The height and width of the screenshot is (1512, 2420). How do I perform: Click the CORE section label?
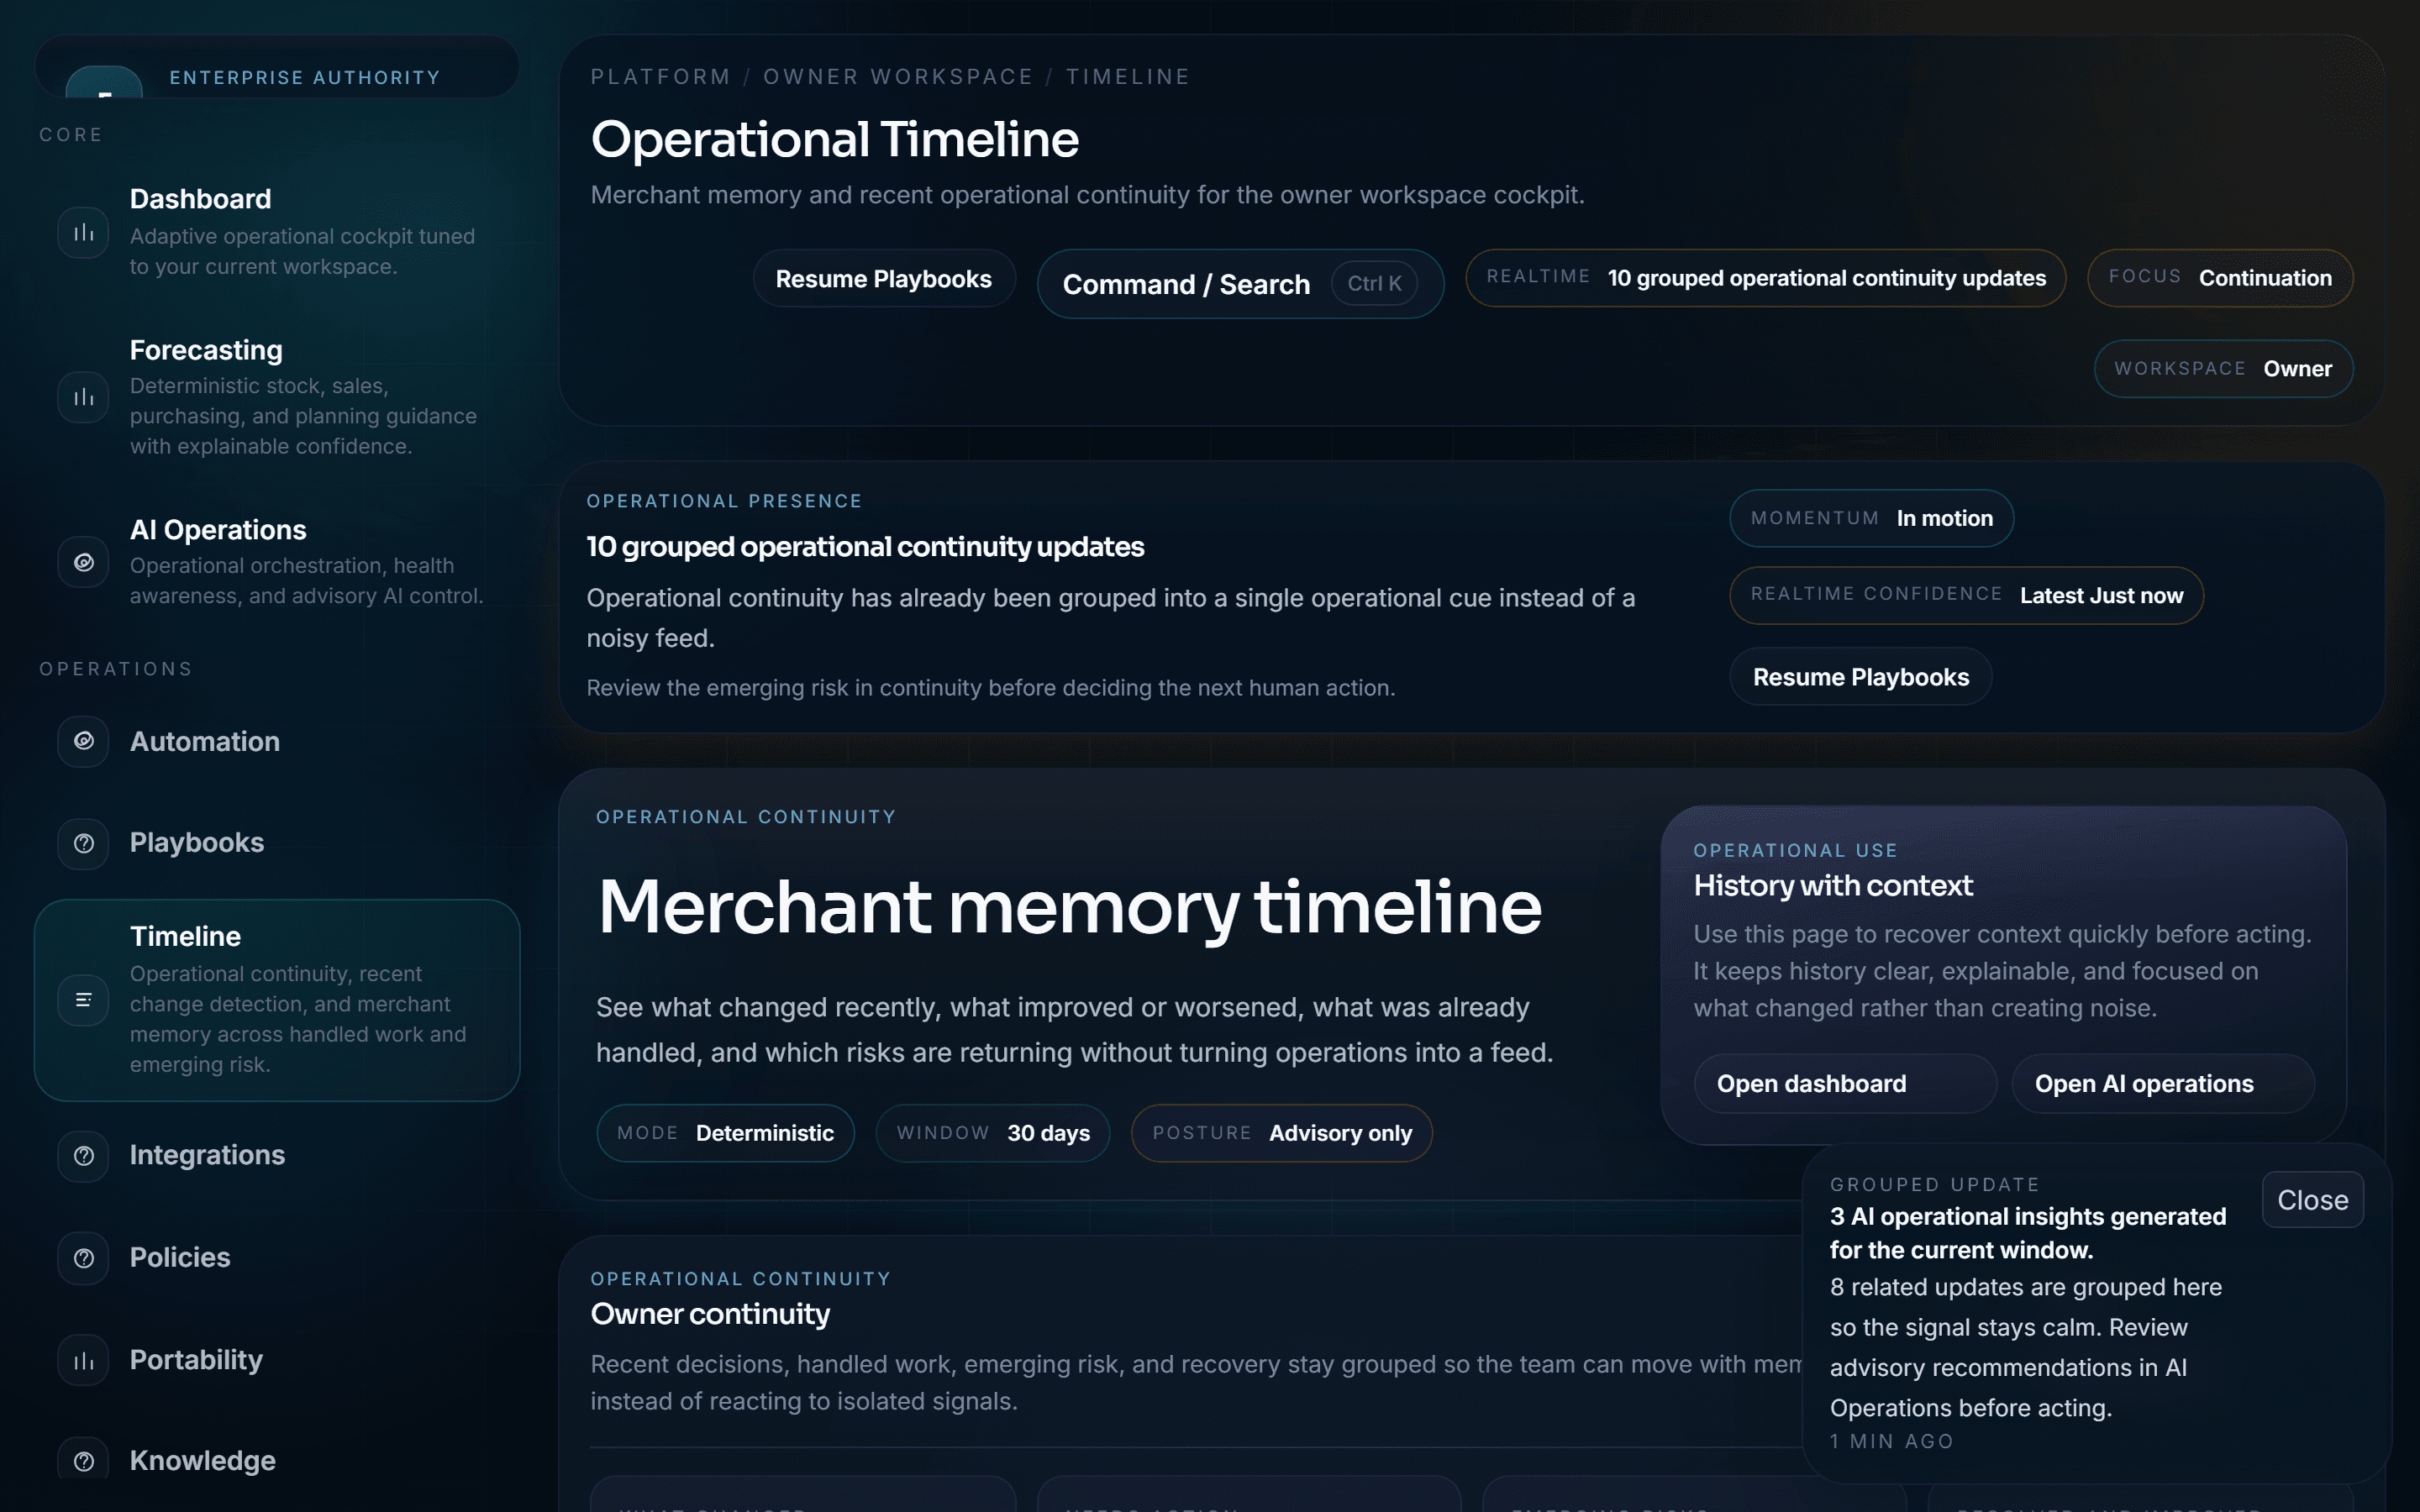coord(71,135)
